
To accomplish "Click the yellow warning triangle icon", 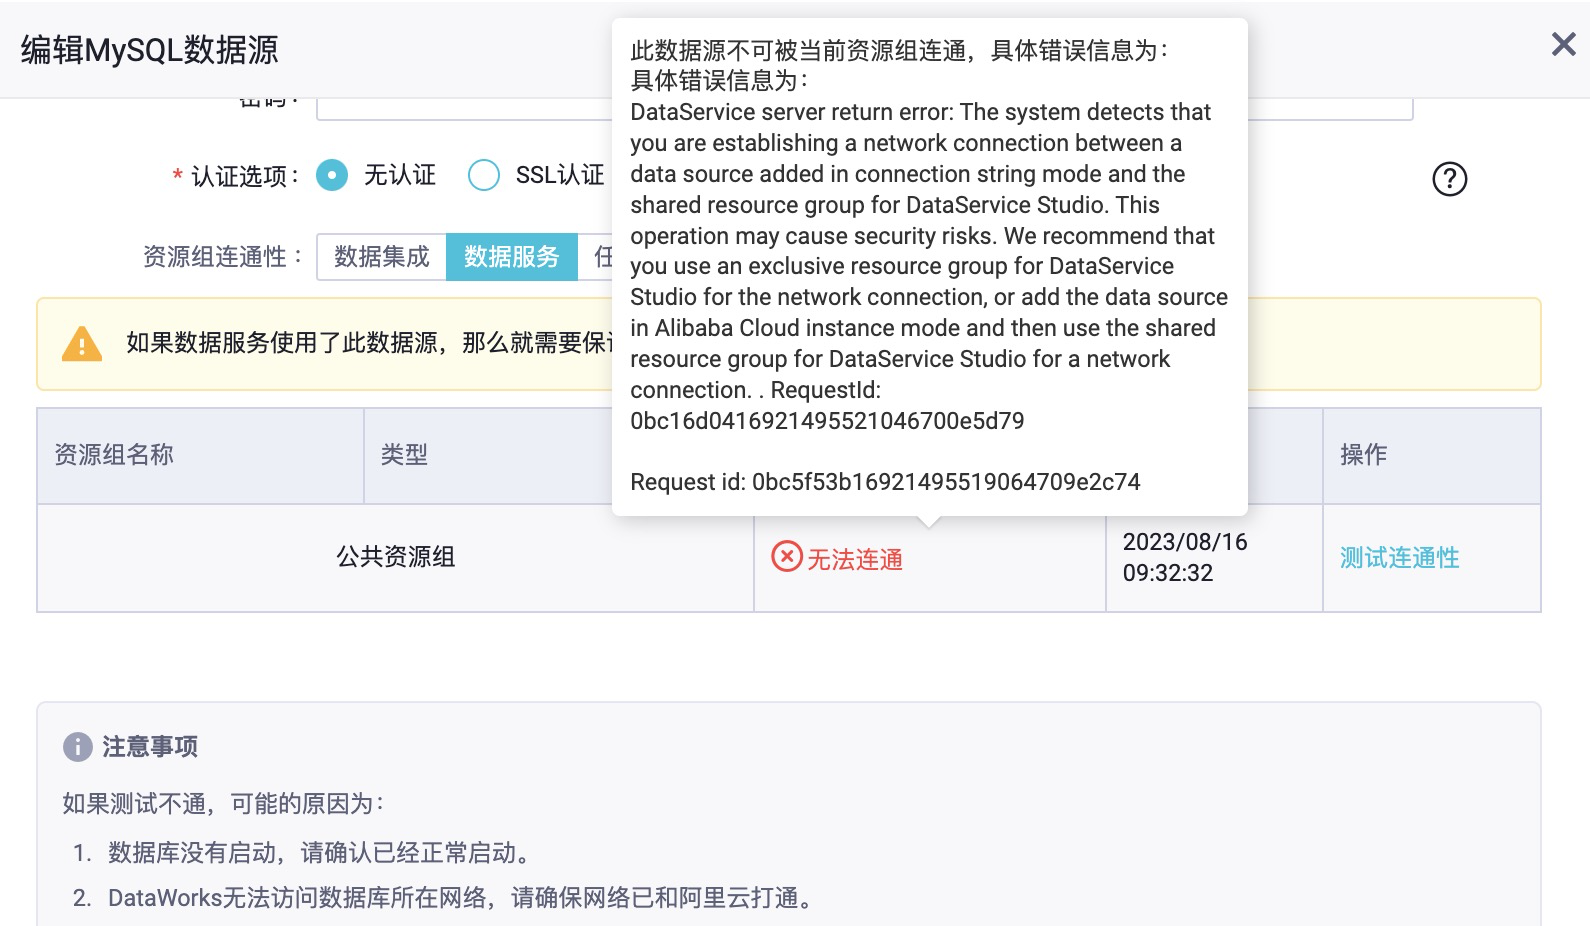I will (x=82, y=344).
